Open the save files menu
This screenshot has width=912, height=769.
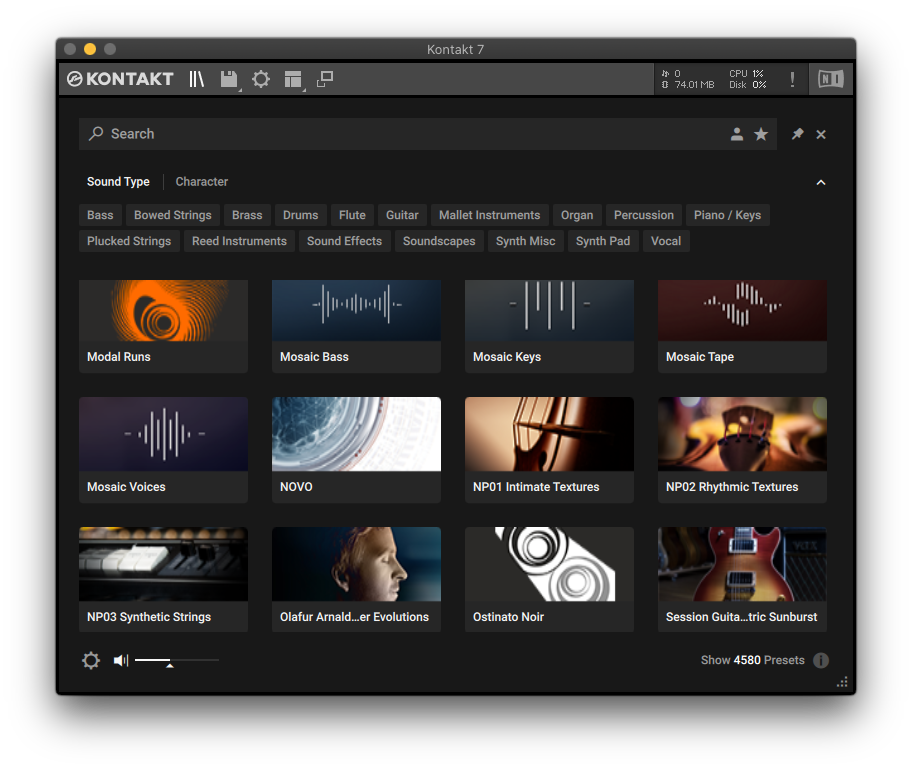tap(229, 79)
